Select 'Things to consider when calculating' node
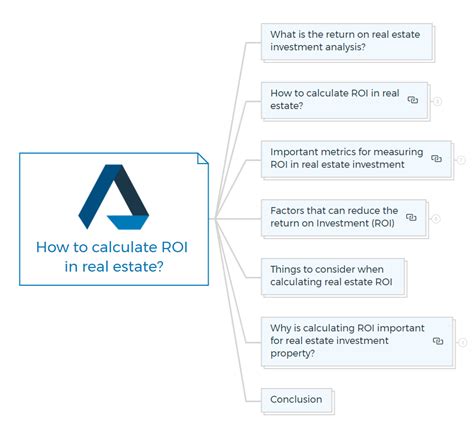Viewport: 474px width, 431px height. pos(333,276)
